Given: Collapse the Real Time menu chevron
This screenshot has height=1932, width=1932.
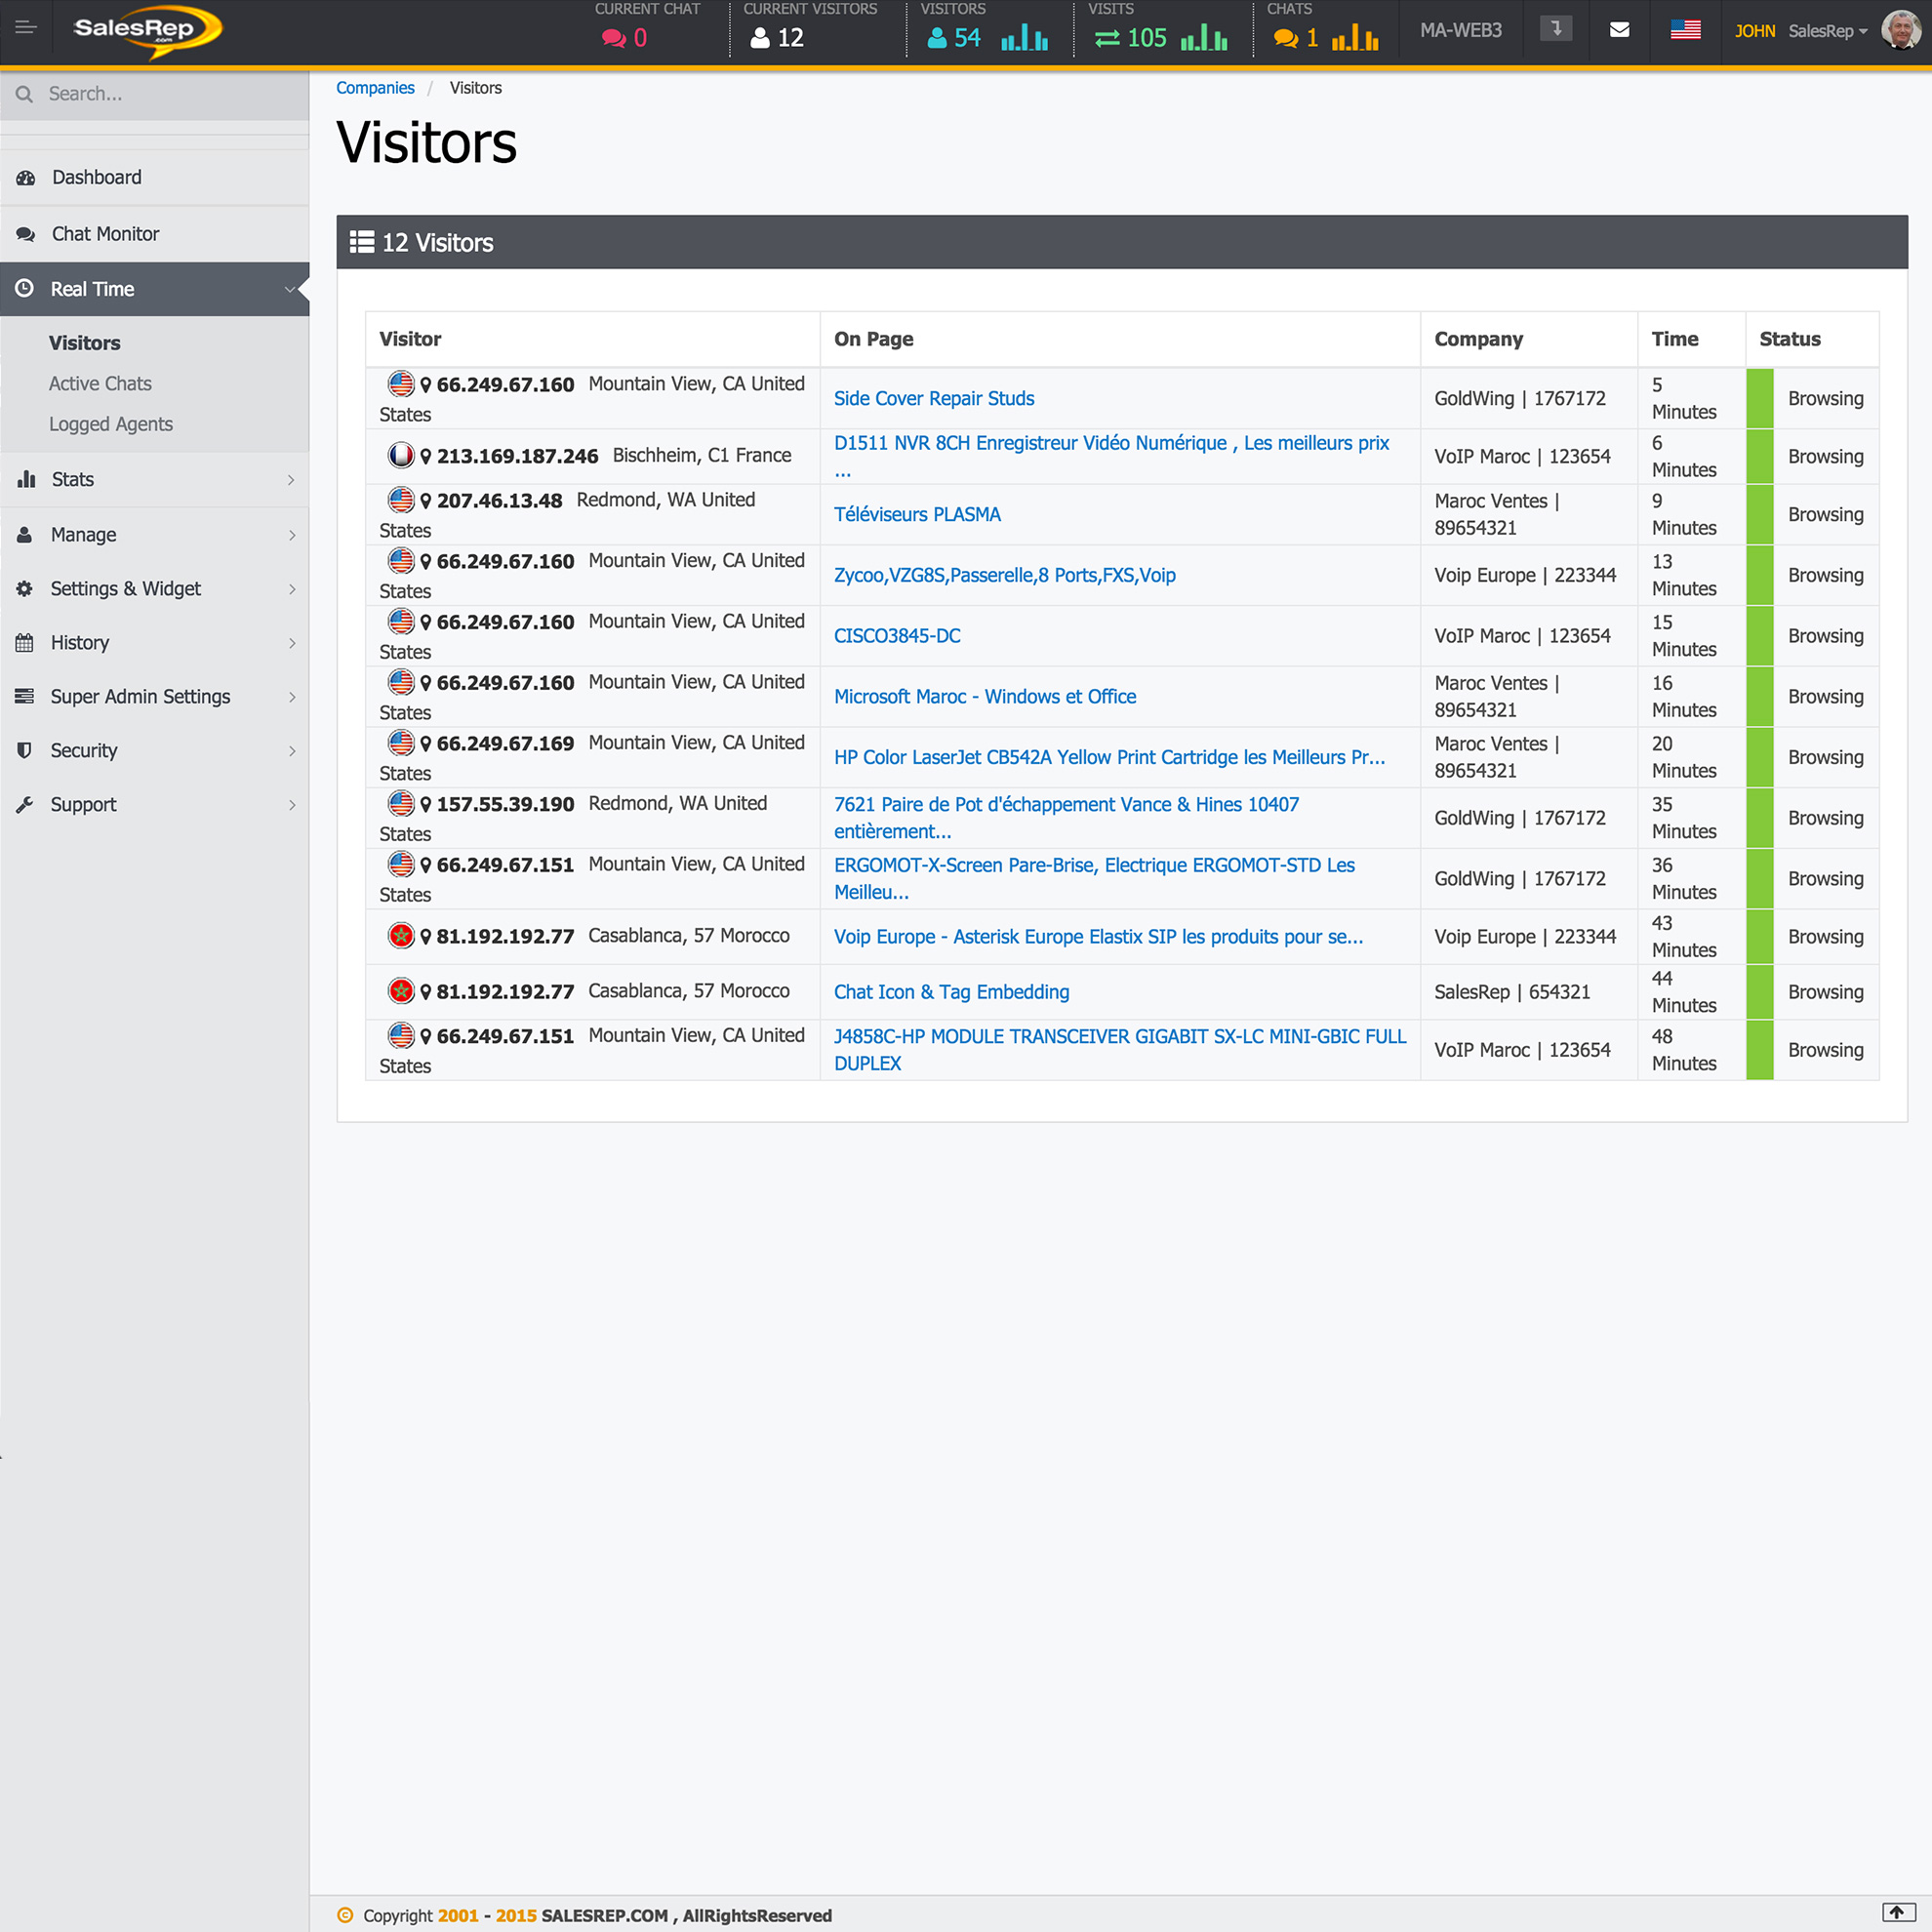Looking at the screenshot, I should click(x=290, y=289).
